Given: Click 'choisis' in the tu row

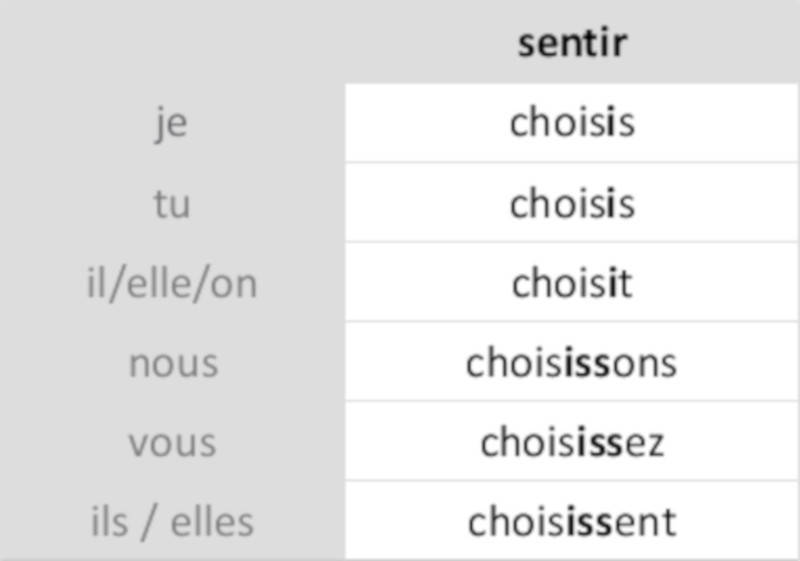Looking at the screenshot, I should pyautogui.click(x=572, y=203).
